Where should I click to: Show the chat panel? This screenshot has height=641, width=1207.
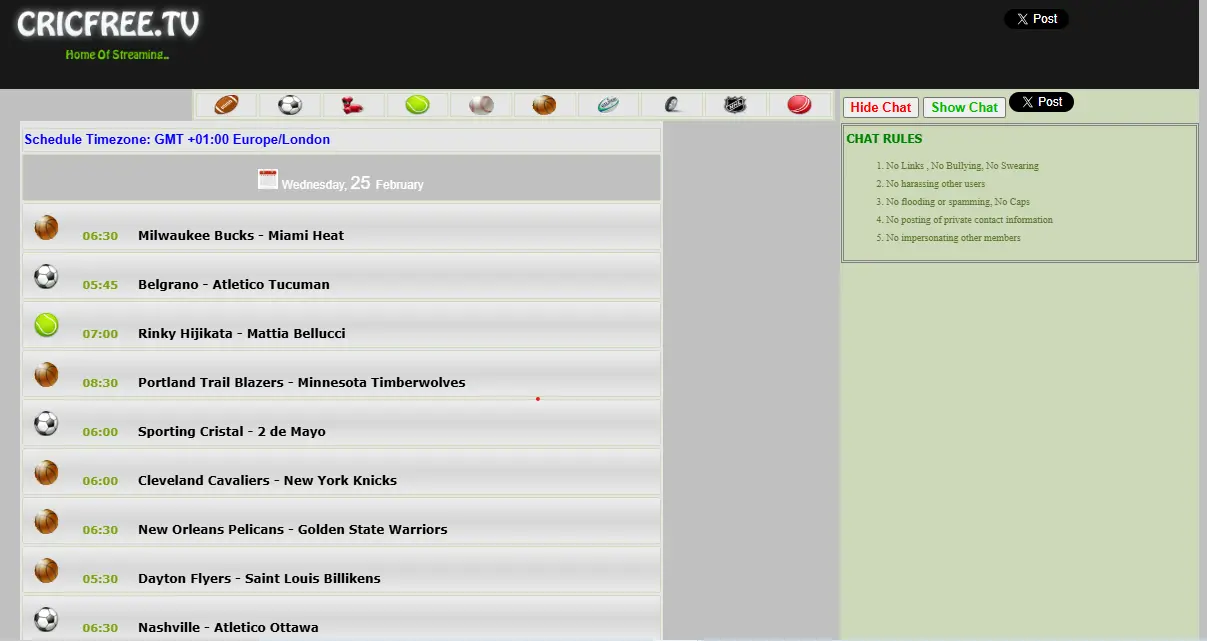click(x=964, y=107)
